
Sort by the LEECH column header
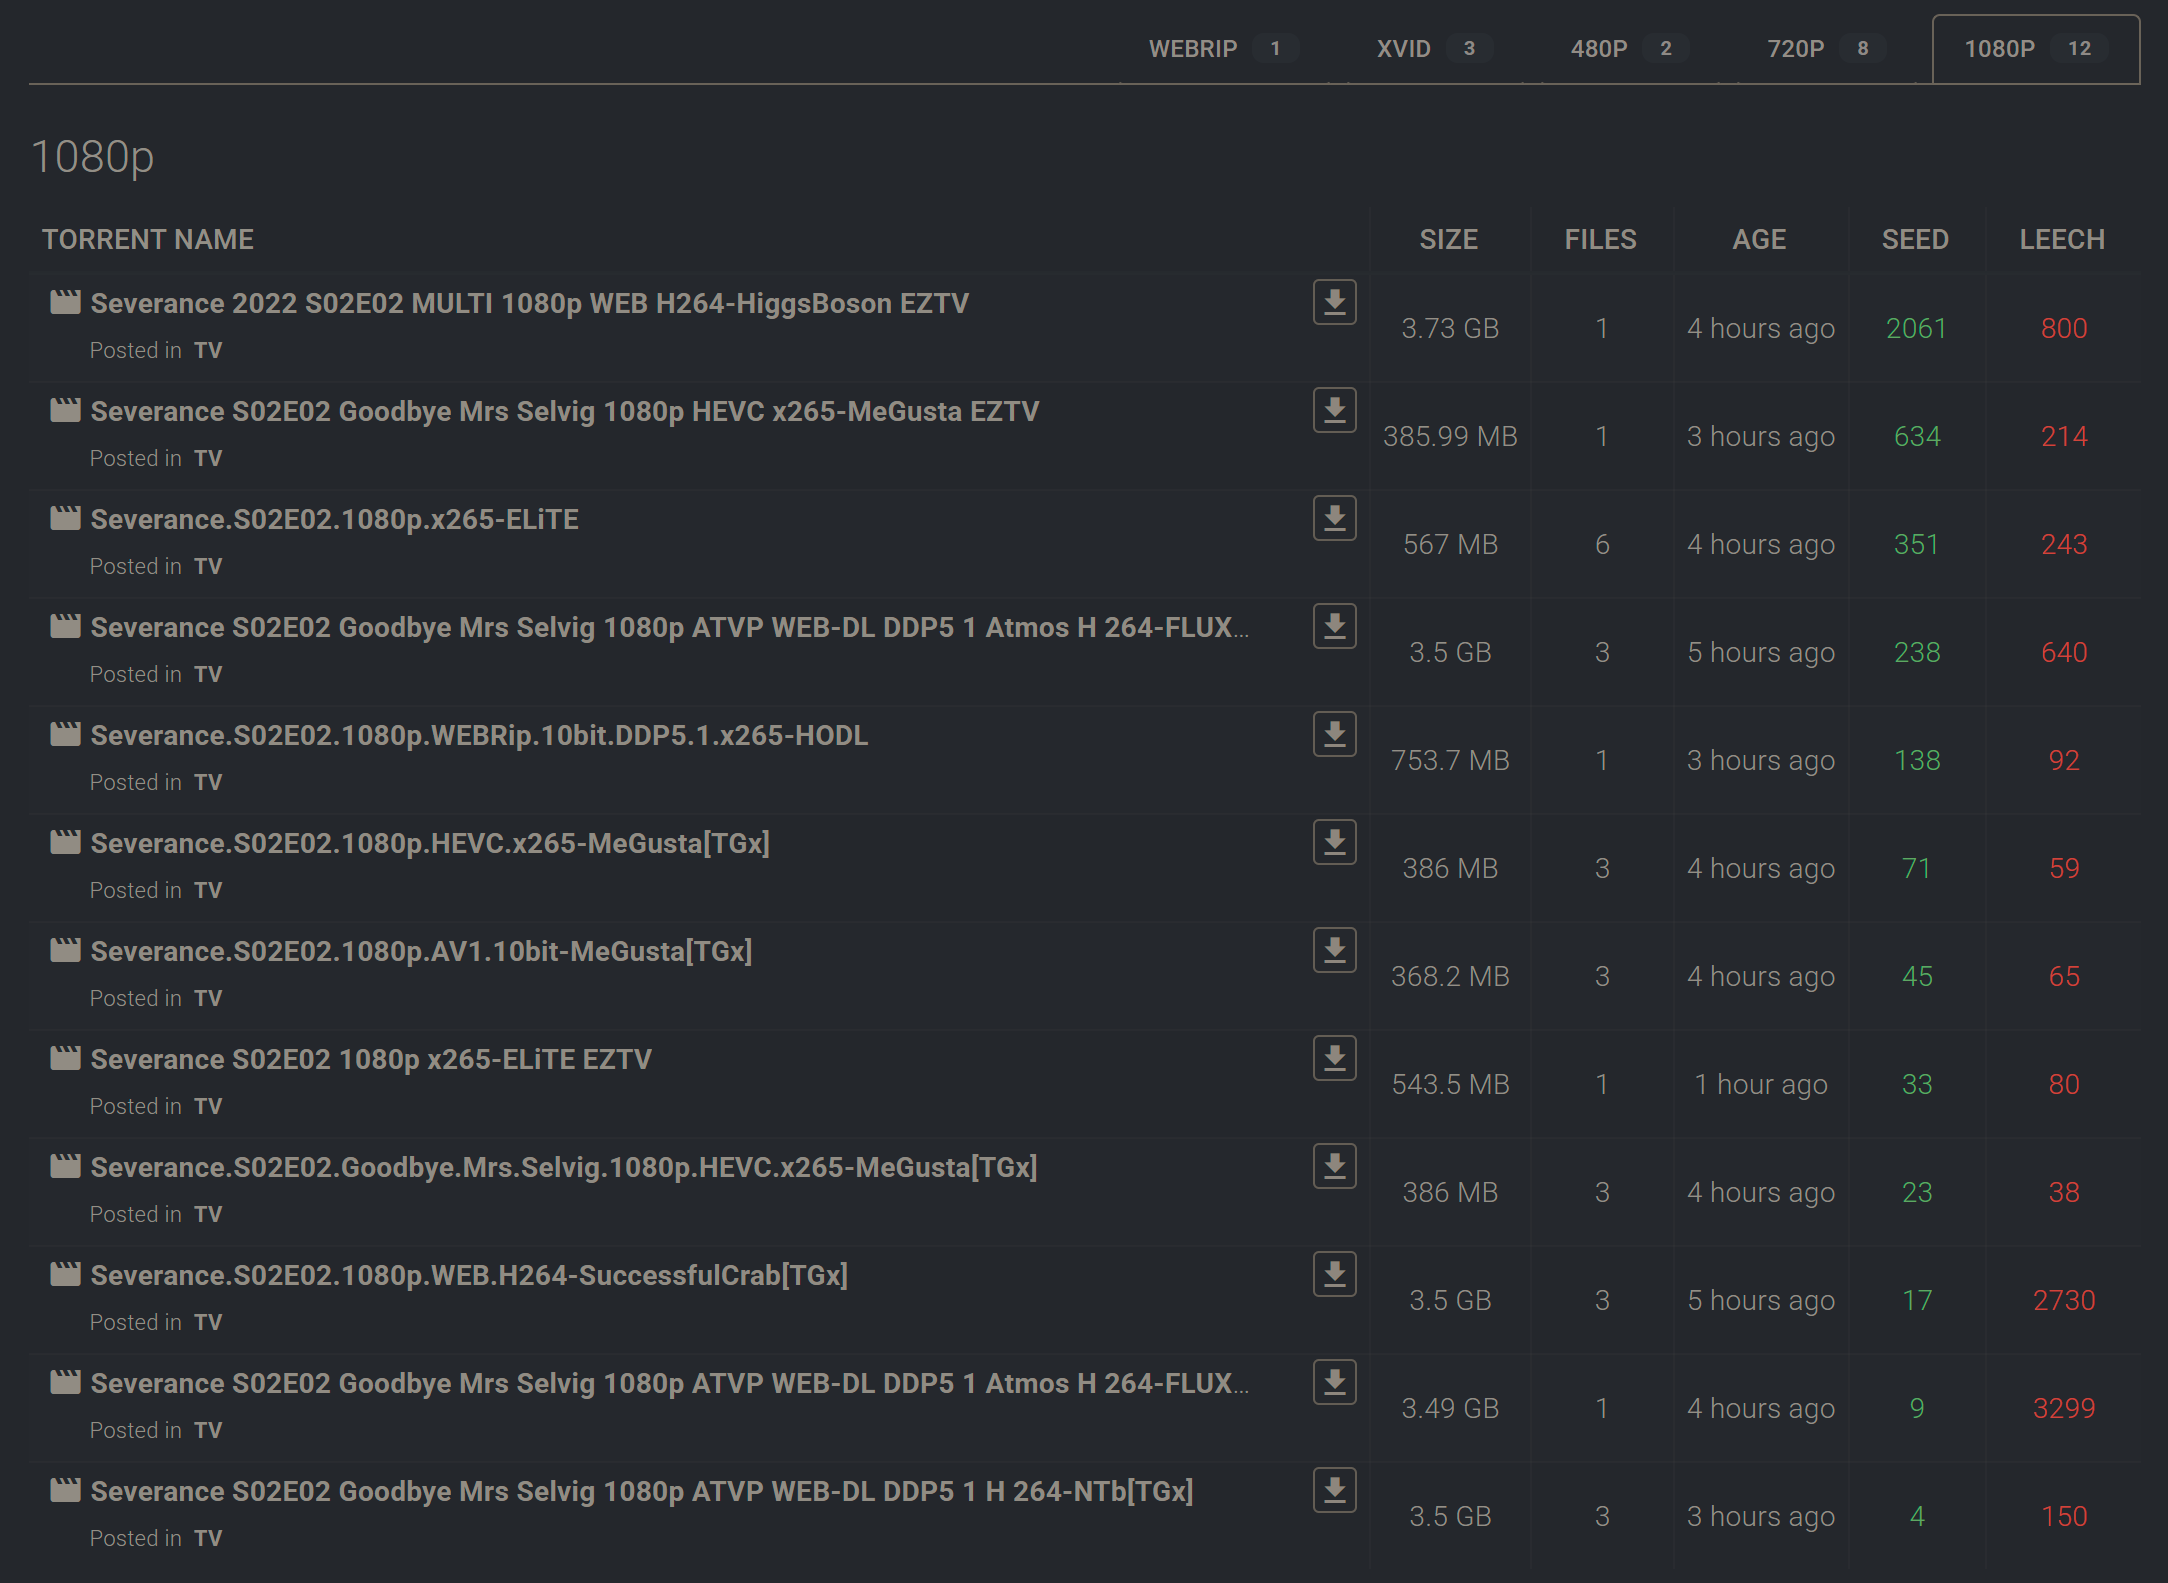point(2062,239)
